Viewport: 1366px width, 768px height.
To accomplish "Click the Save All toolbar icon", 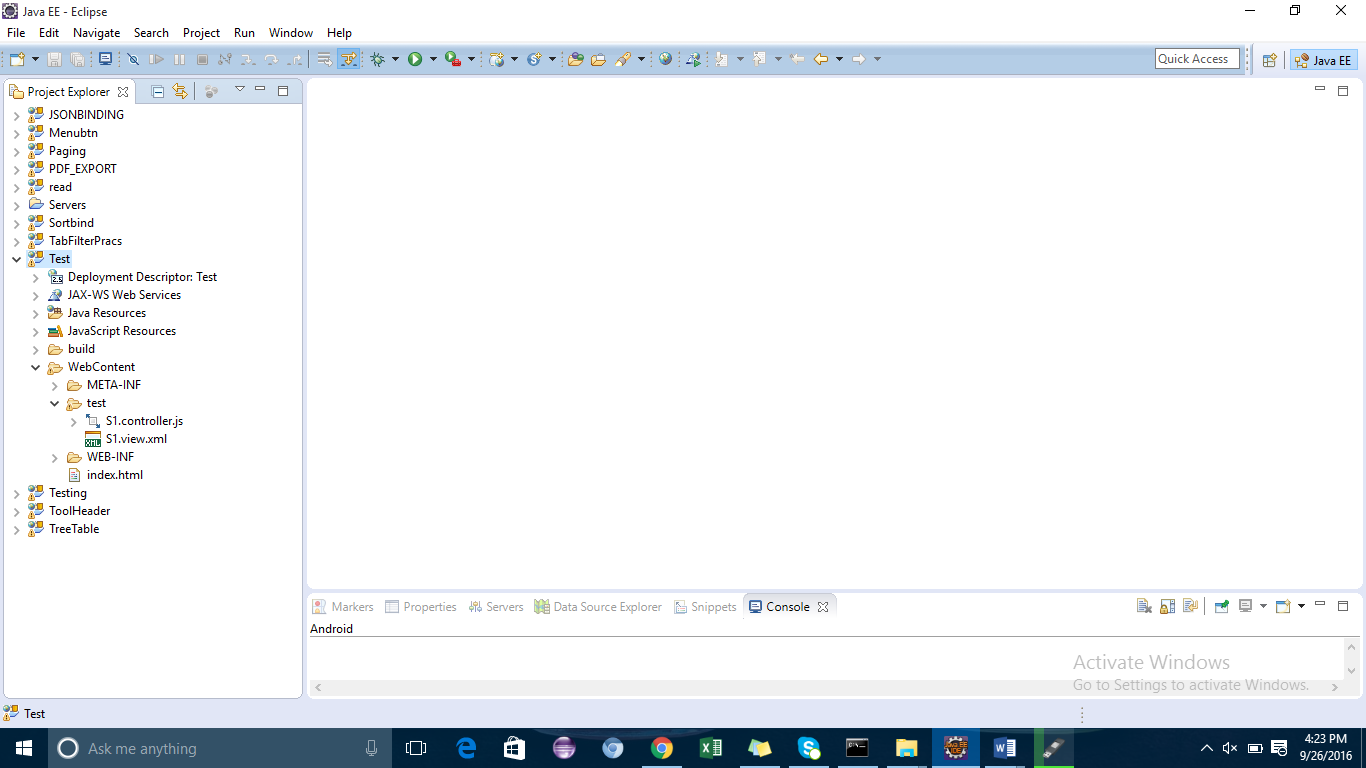I will [76, 59].
